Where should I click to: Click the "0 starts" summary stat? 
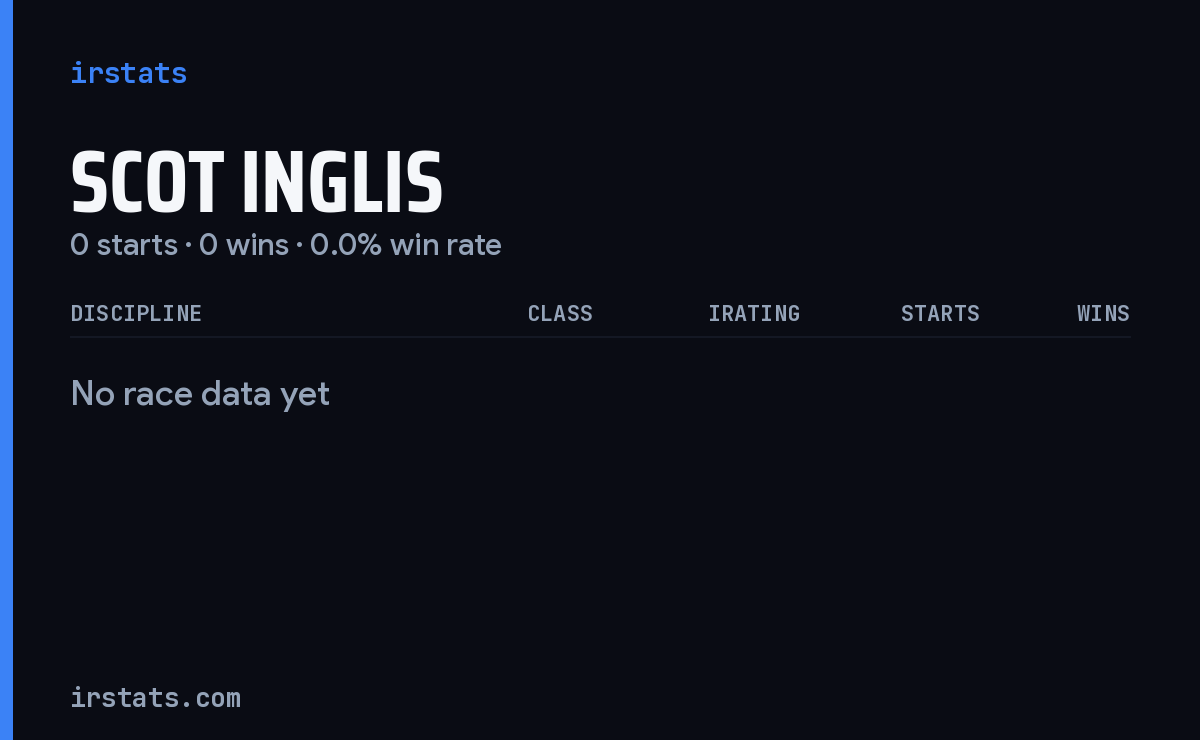pyautogui.click(x=124, y=245)
